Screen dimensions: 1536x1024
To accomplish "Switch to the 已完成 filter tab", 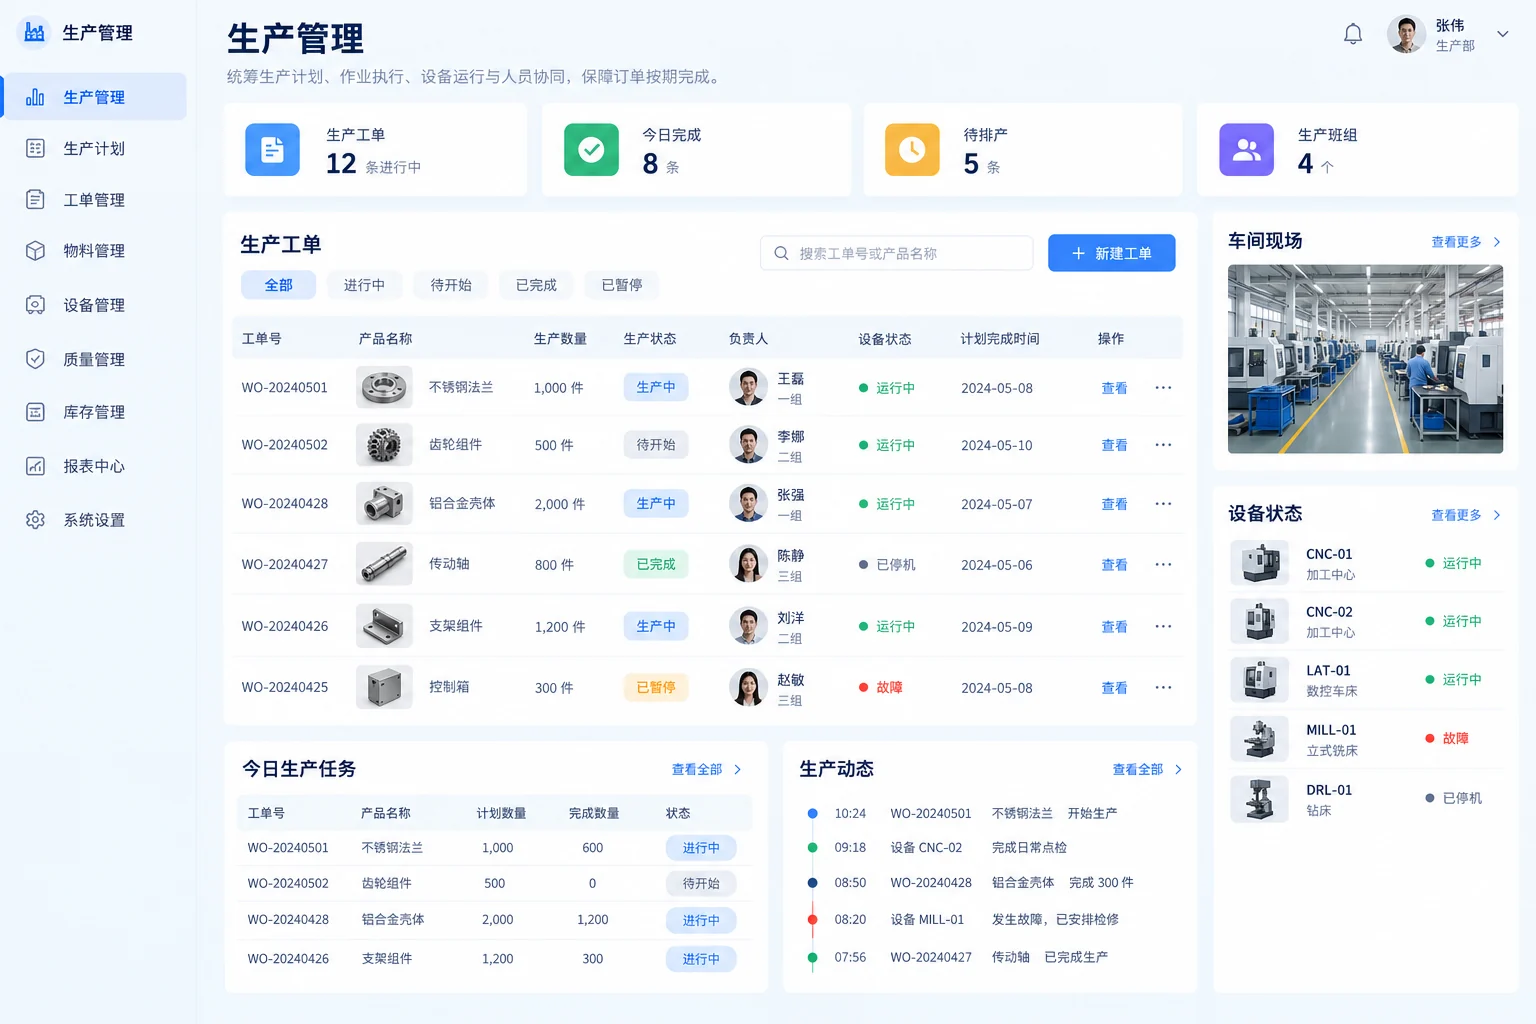I will coord(536,285).
